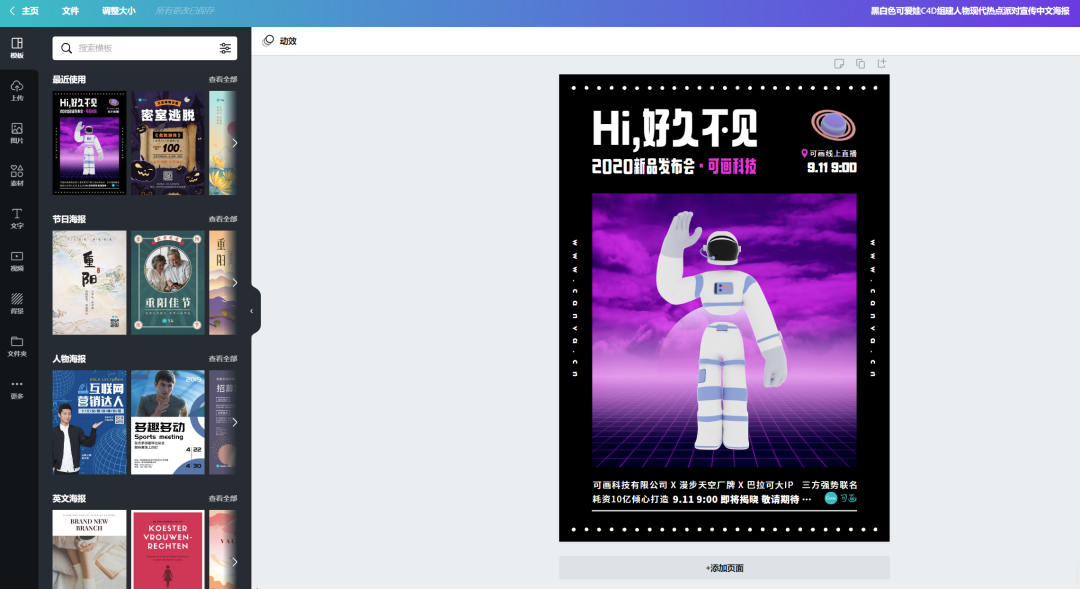Click the 动效 animation button
This screenshot has width=1080, height=589.
280,41
